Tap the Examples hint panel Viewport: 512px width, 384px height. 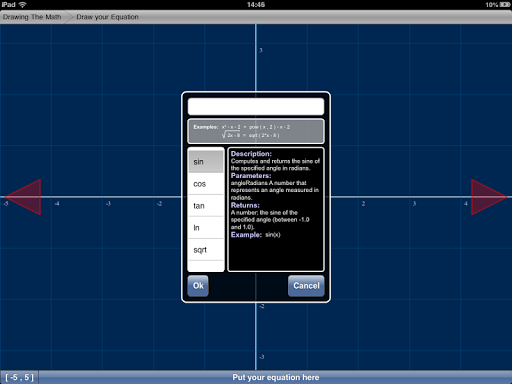pos(256,131)
